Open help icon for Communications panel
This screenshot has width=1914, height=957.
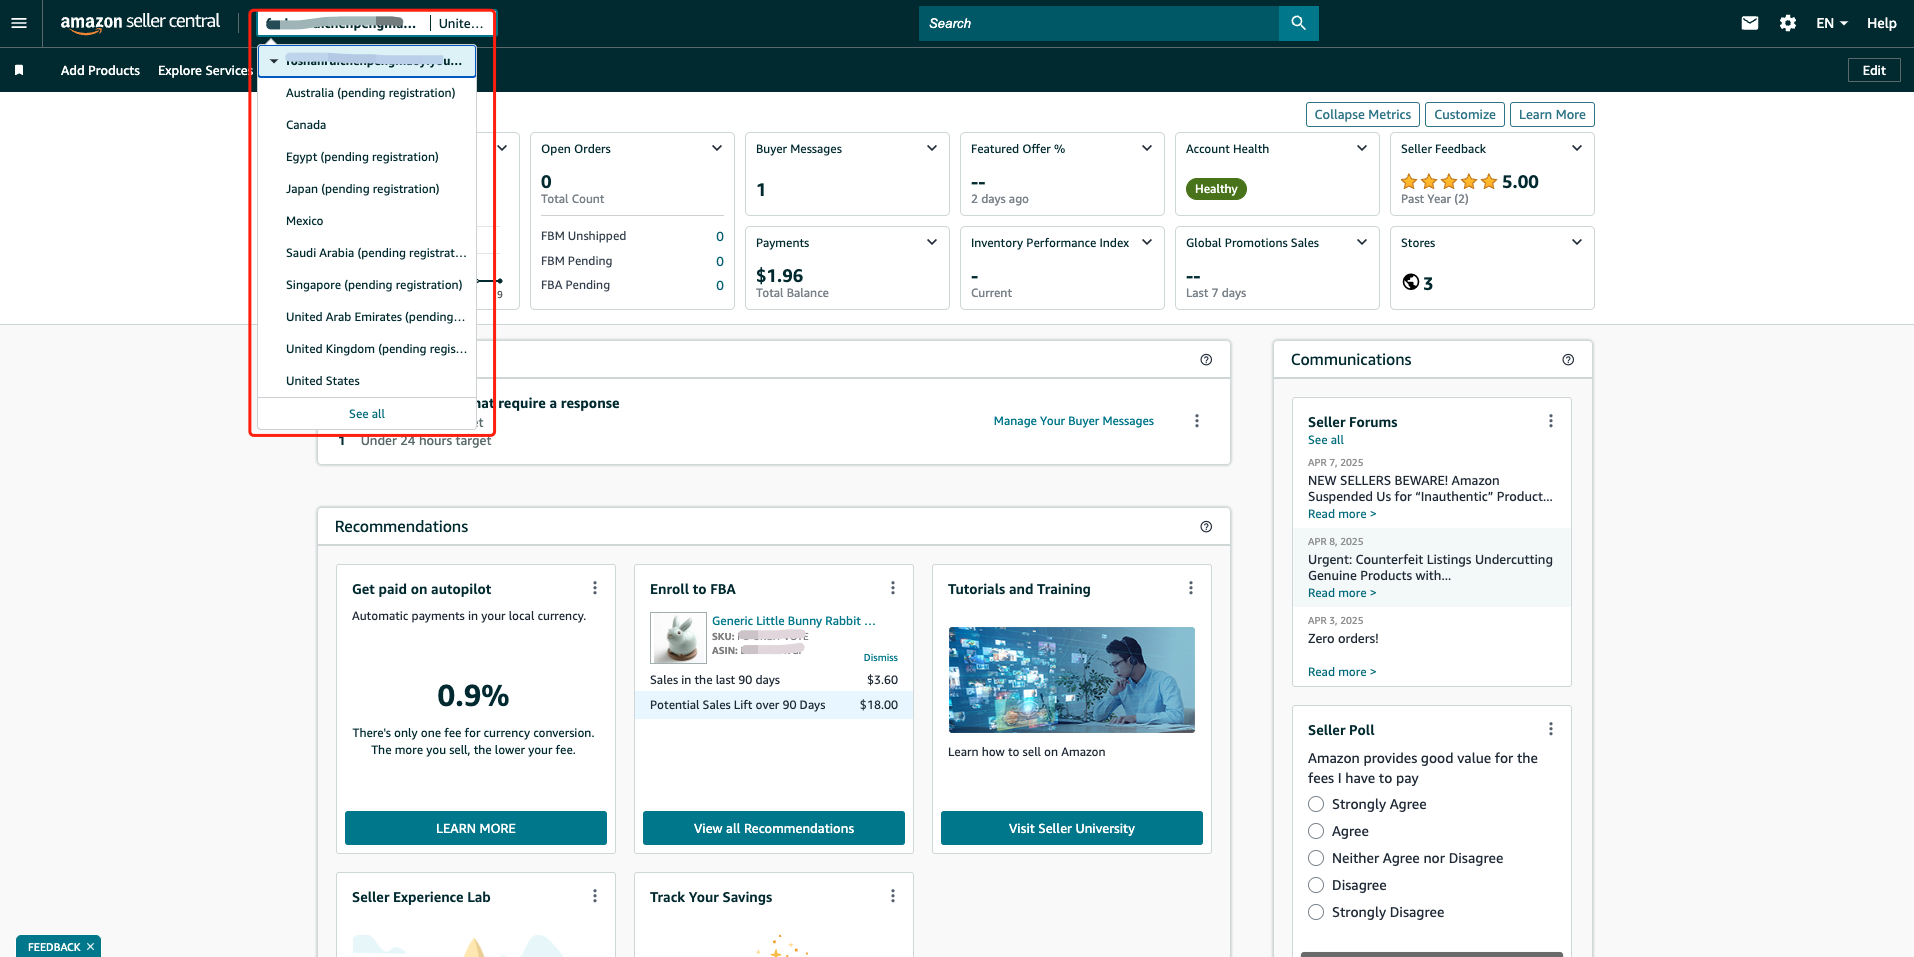click(x=1568, y=360)
